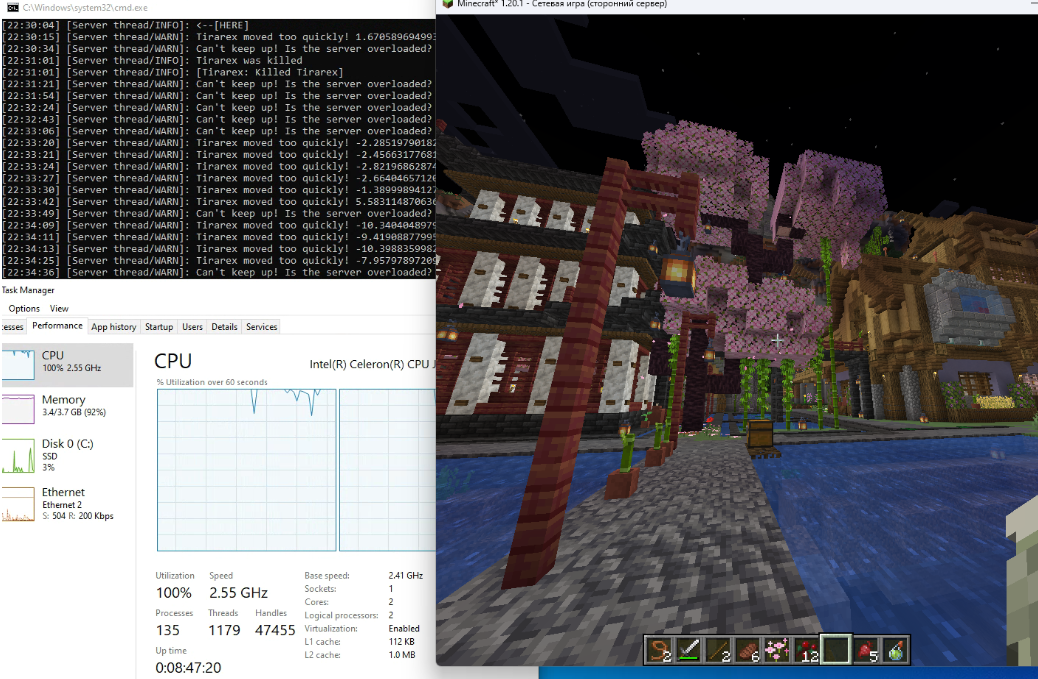Click the Intel(R) Celeron(R) CPU name

click(372, 364)
